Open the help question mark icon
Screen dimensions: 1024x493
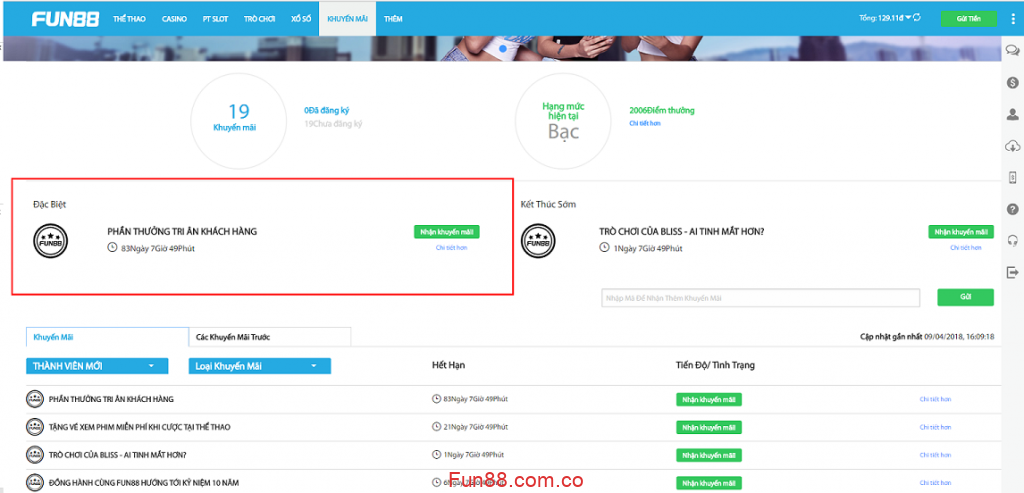(x=1012, y=209)
